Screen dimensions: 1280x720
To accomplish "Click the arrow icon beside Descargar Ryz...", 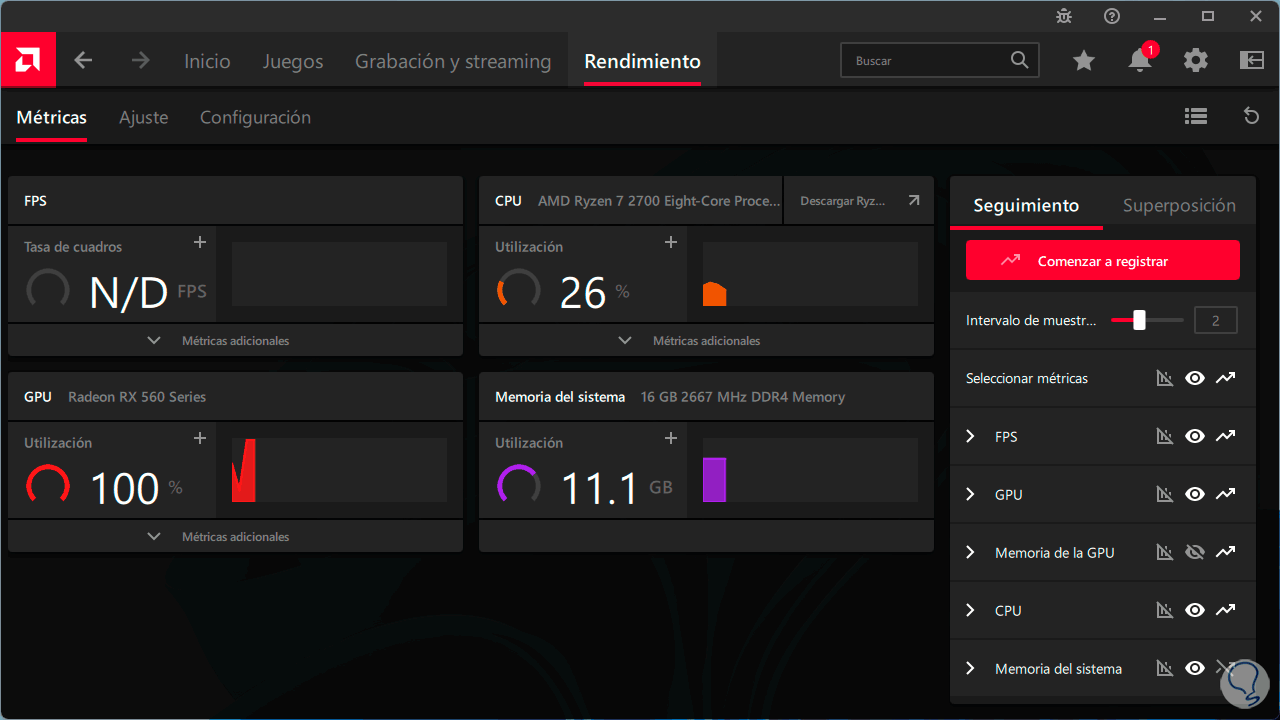I will point(913,201).
